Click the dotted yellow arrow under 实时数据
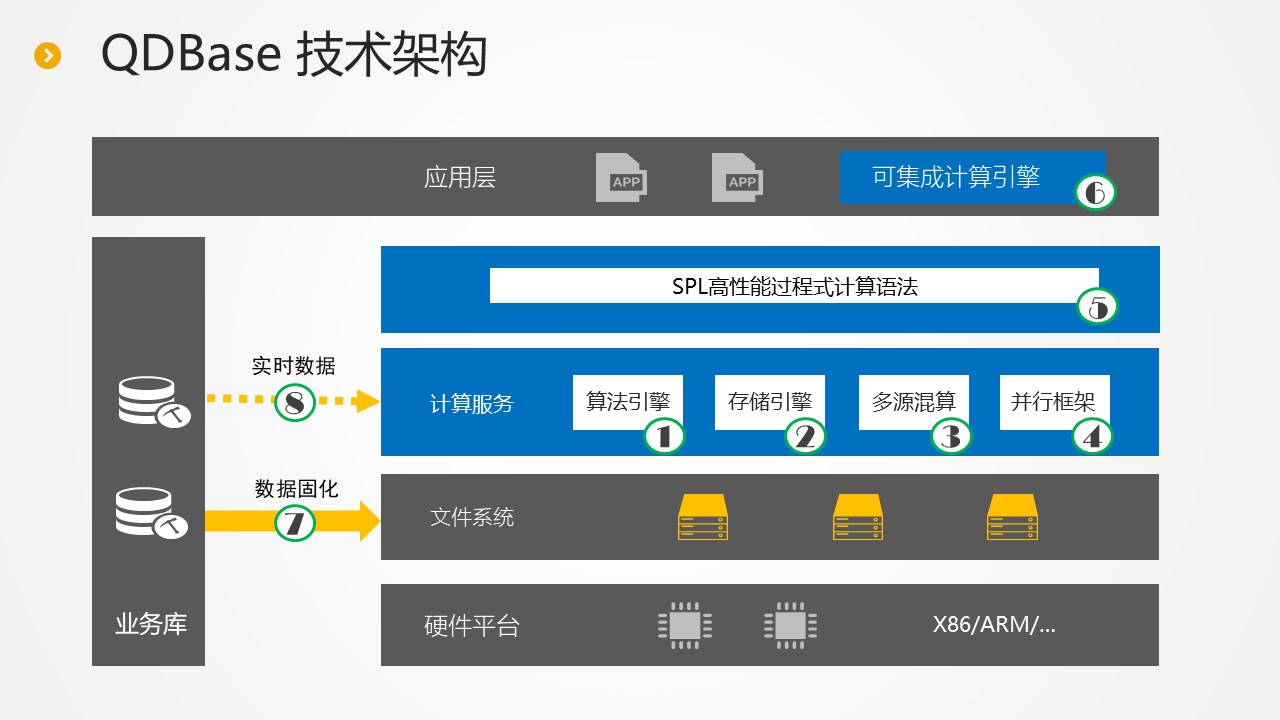 point(294,402)
